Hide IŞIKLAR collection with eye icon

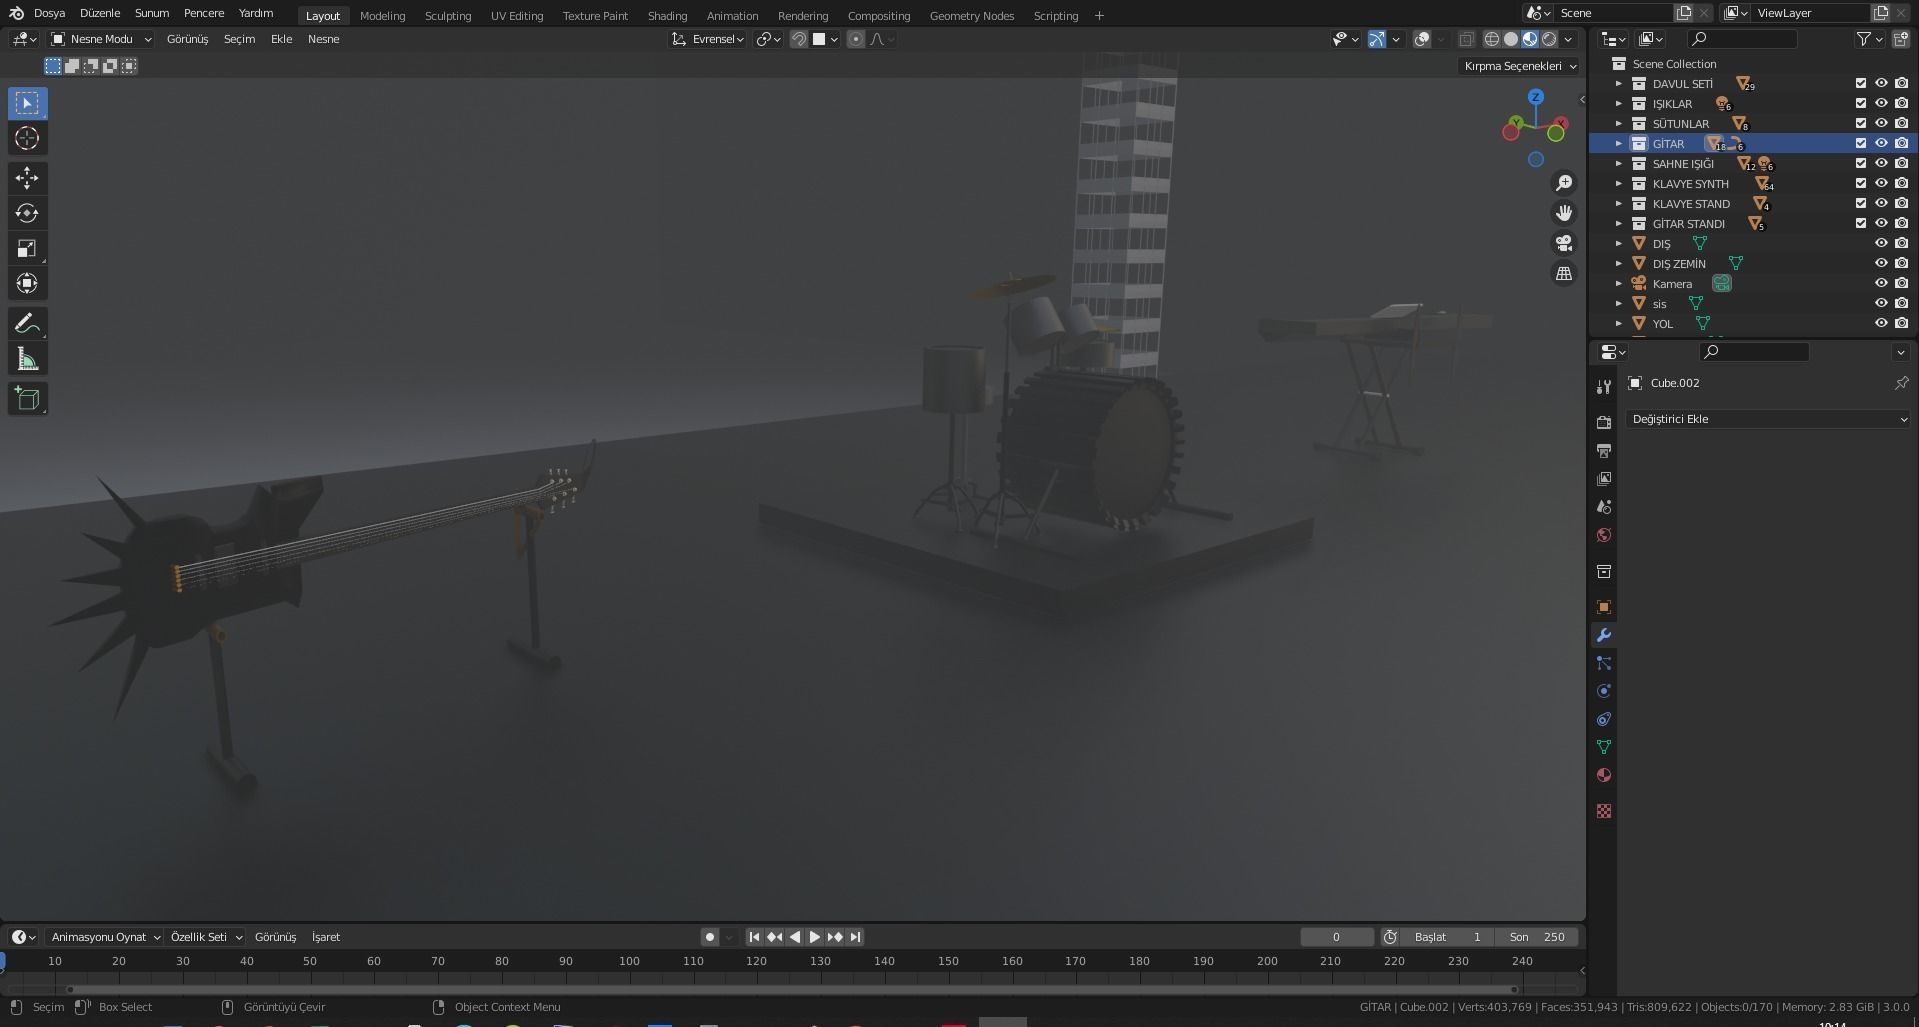[x=1881, y=104]
